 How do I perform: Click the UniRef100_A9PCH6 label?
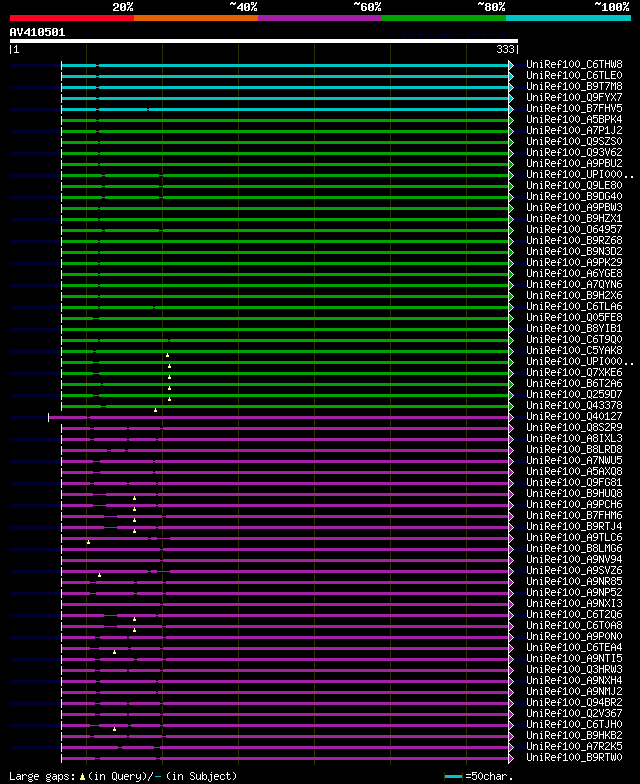coord(574,504)
